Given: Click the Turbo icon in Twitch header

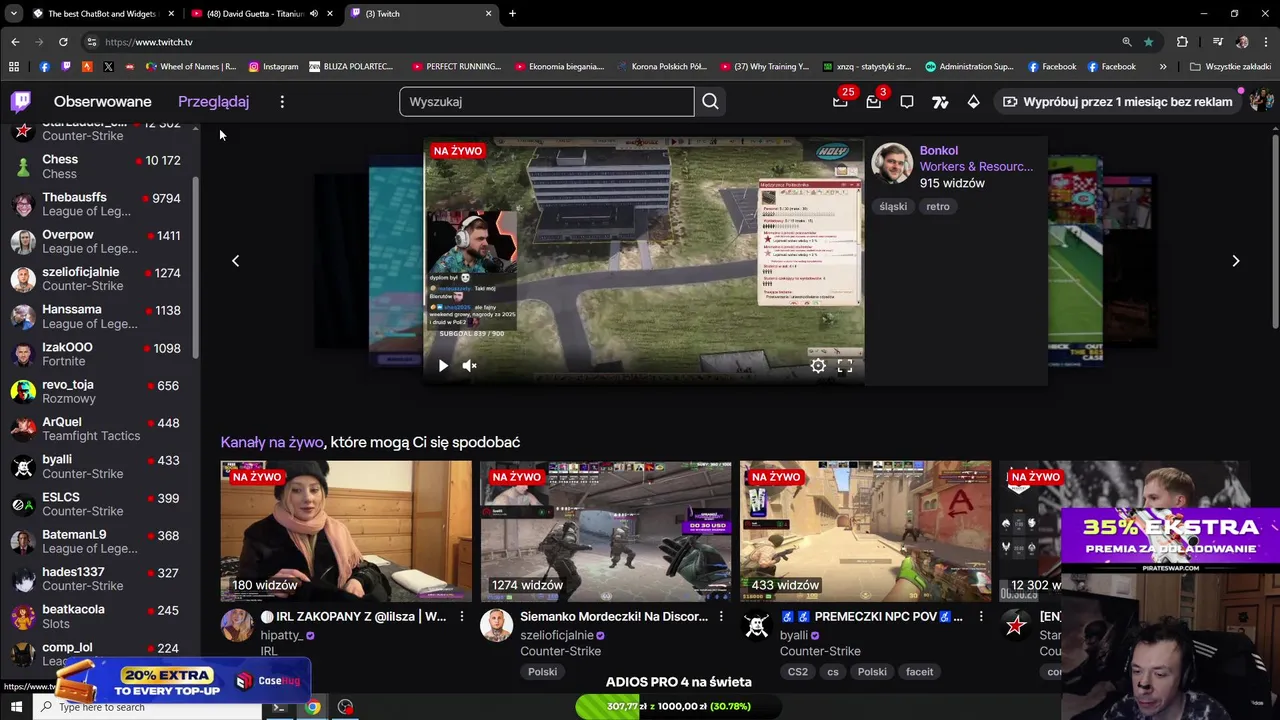Looking at the screenshot, I should (940, 102).
